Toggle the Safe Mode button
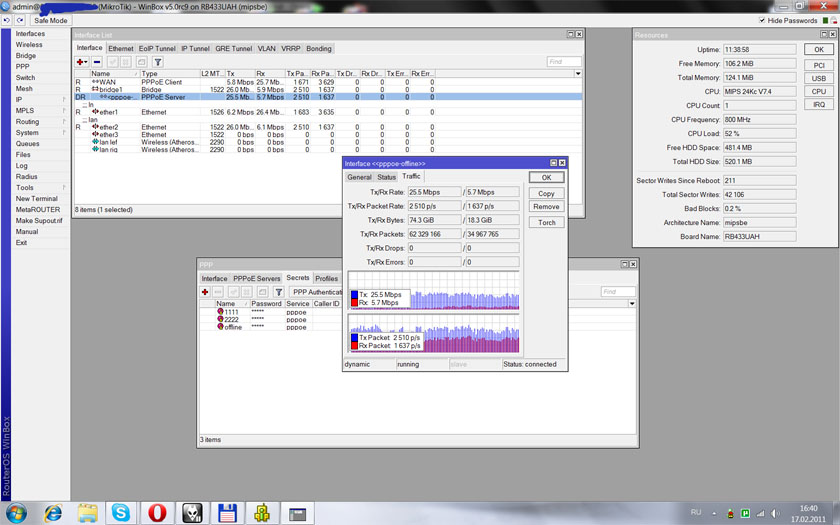Screen dimensions: 840x525 [x=51, y=20]
